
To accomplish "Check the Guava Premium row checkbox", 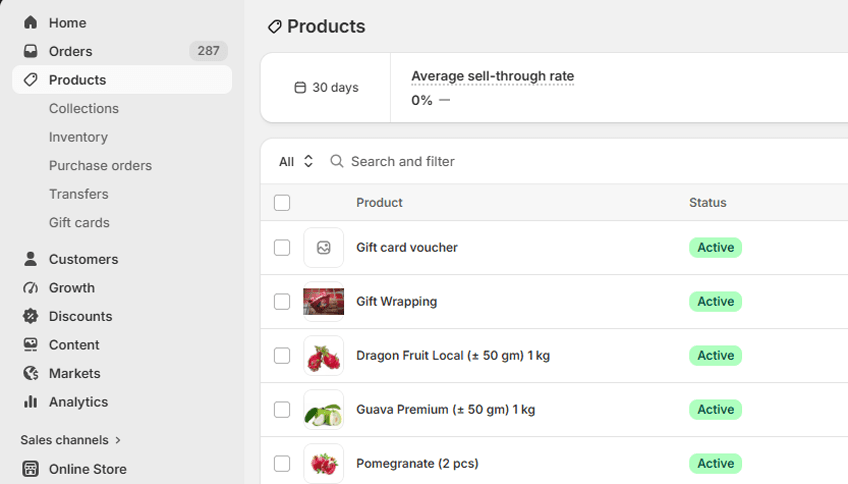I will coord(282,410).
